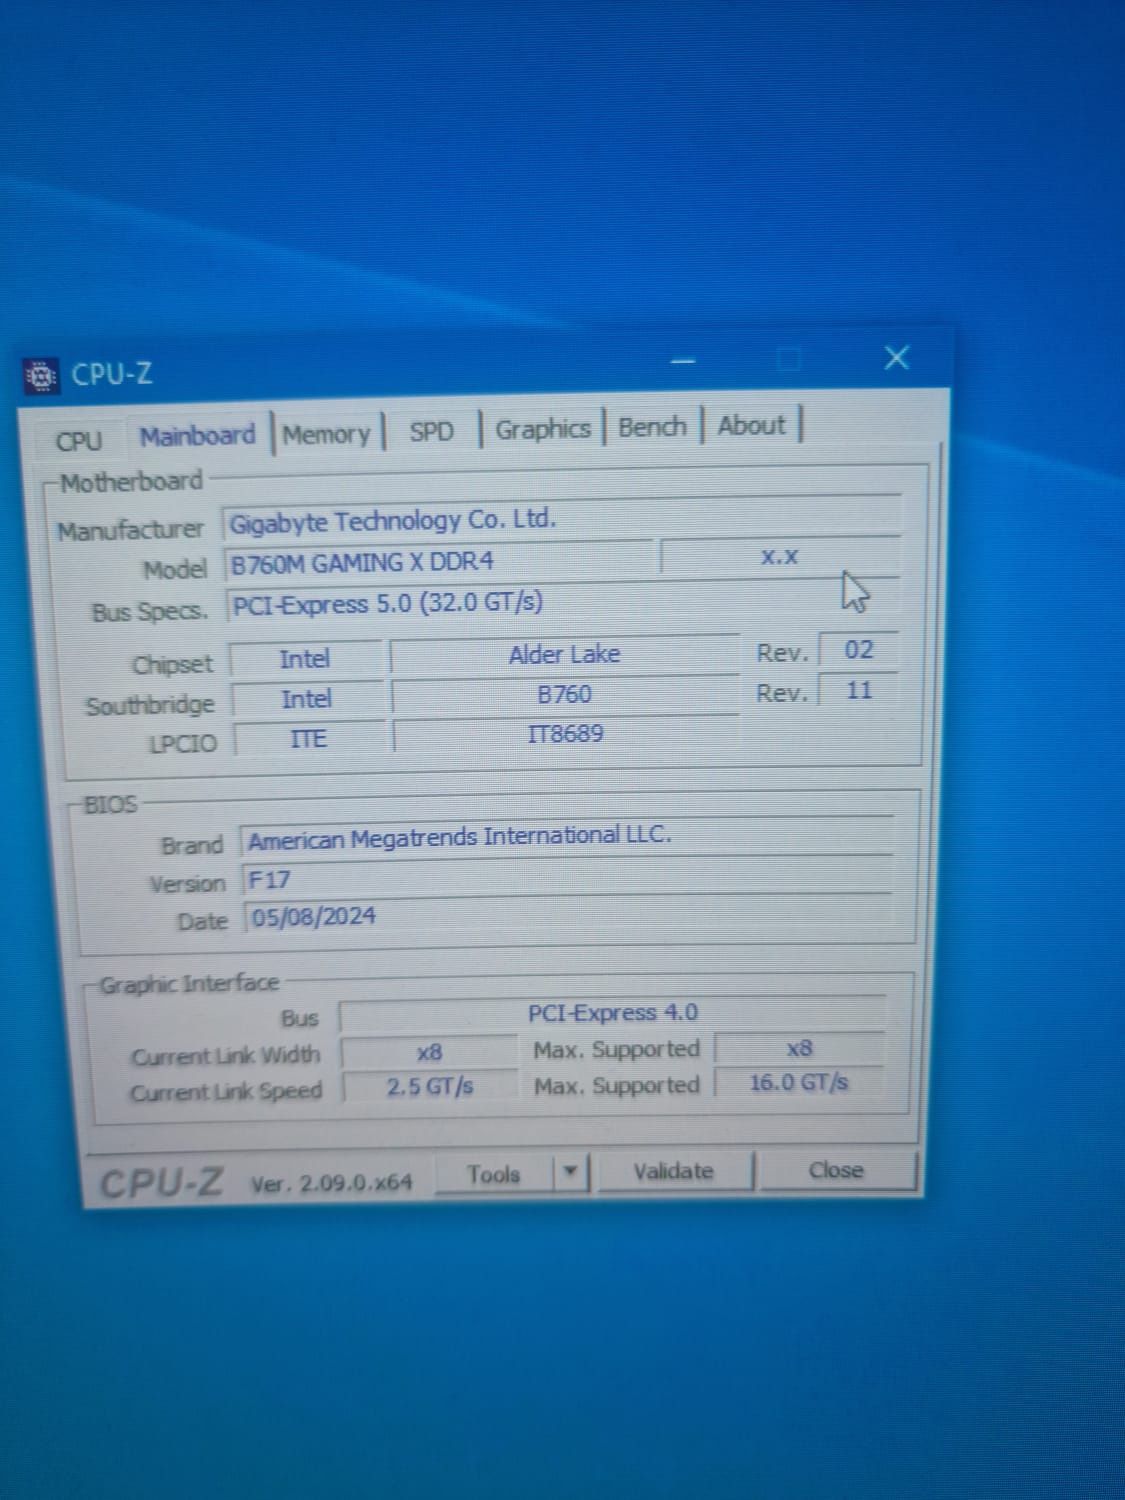
Task: Click the Tools button
Action: pos(494,1174)
